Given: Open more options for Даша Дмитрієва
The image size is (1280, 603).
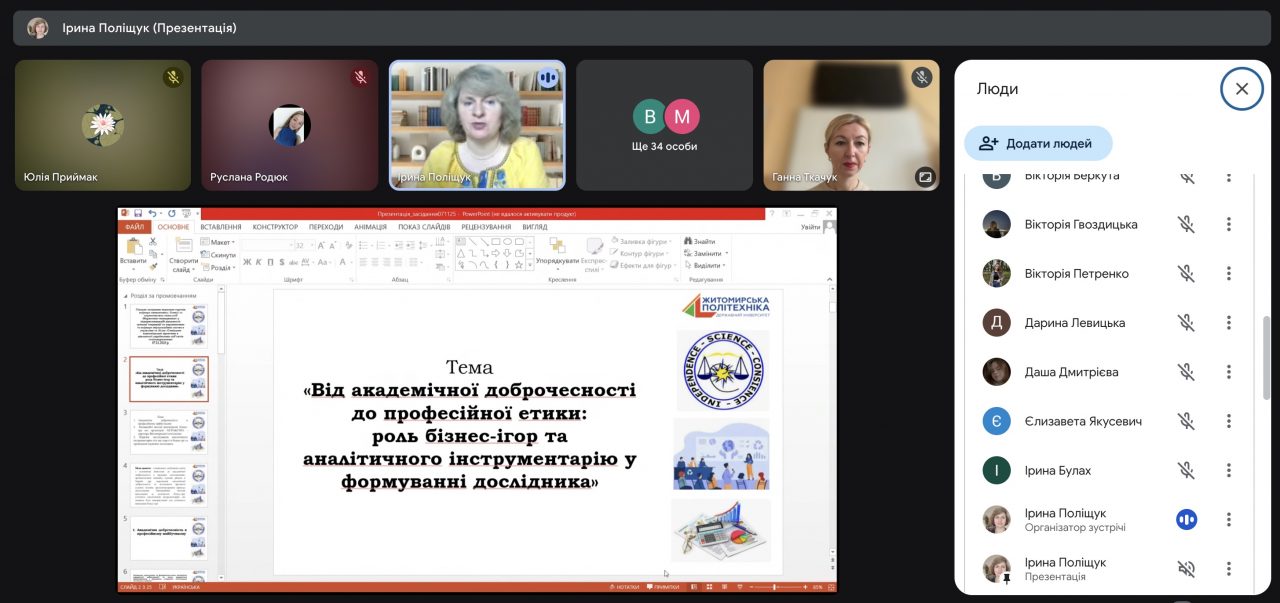Looking at the screenshot, I should point(1229,372).
